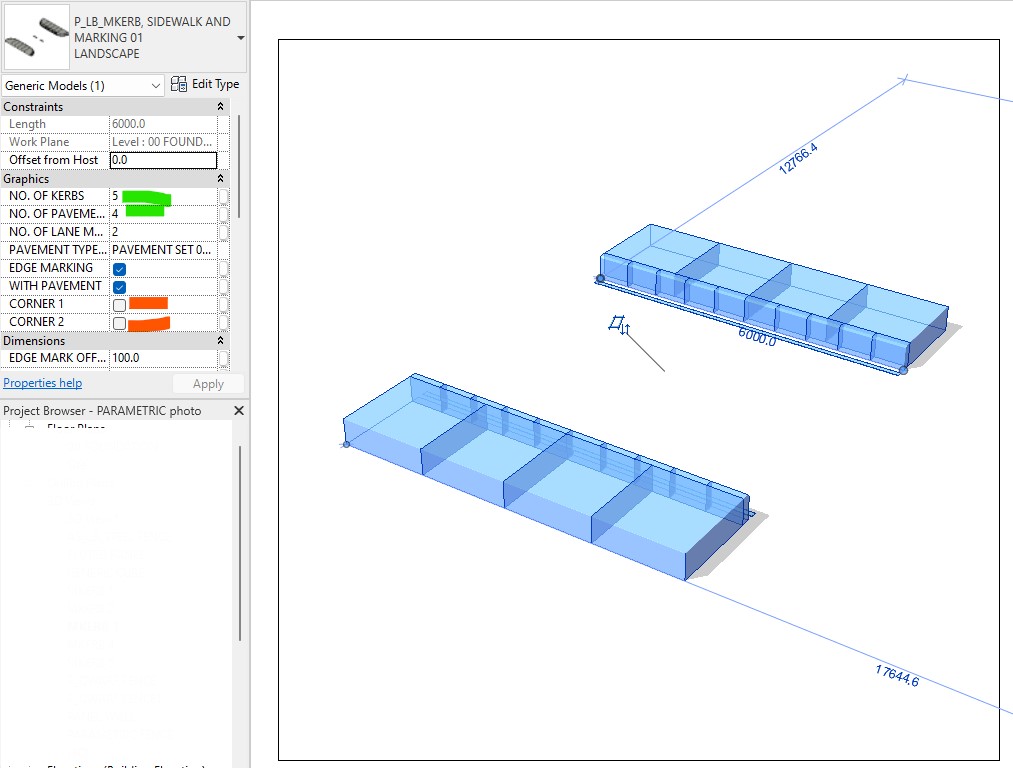
Task: Edit the NO. OF KERBS value
Action: pos(163,196)
